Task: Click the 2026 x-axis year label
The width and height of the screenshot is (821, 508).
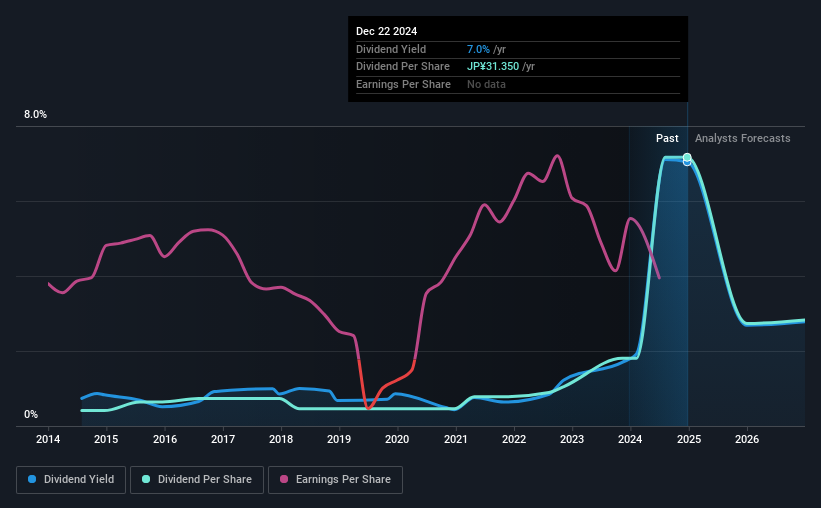Action: [x=747, y=439]
